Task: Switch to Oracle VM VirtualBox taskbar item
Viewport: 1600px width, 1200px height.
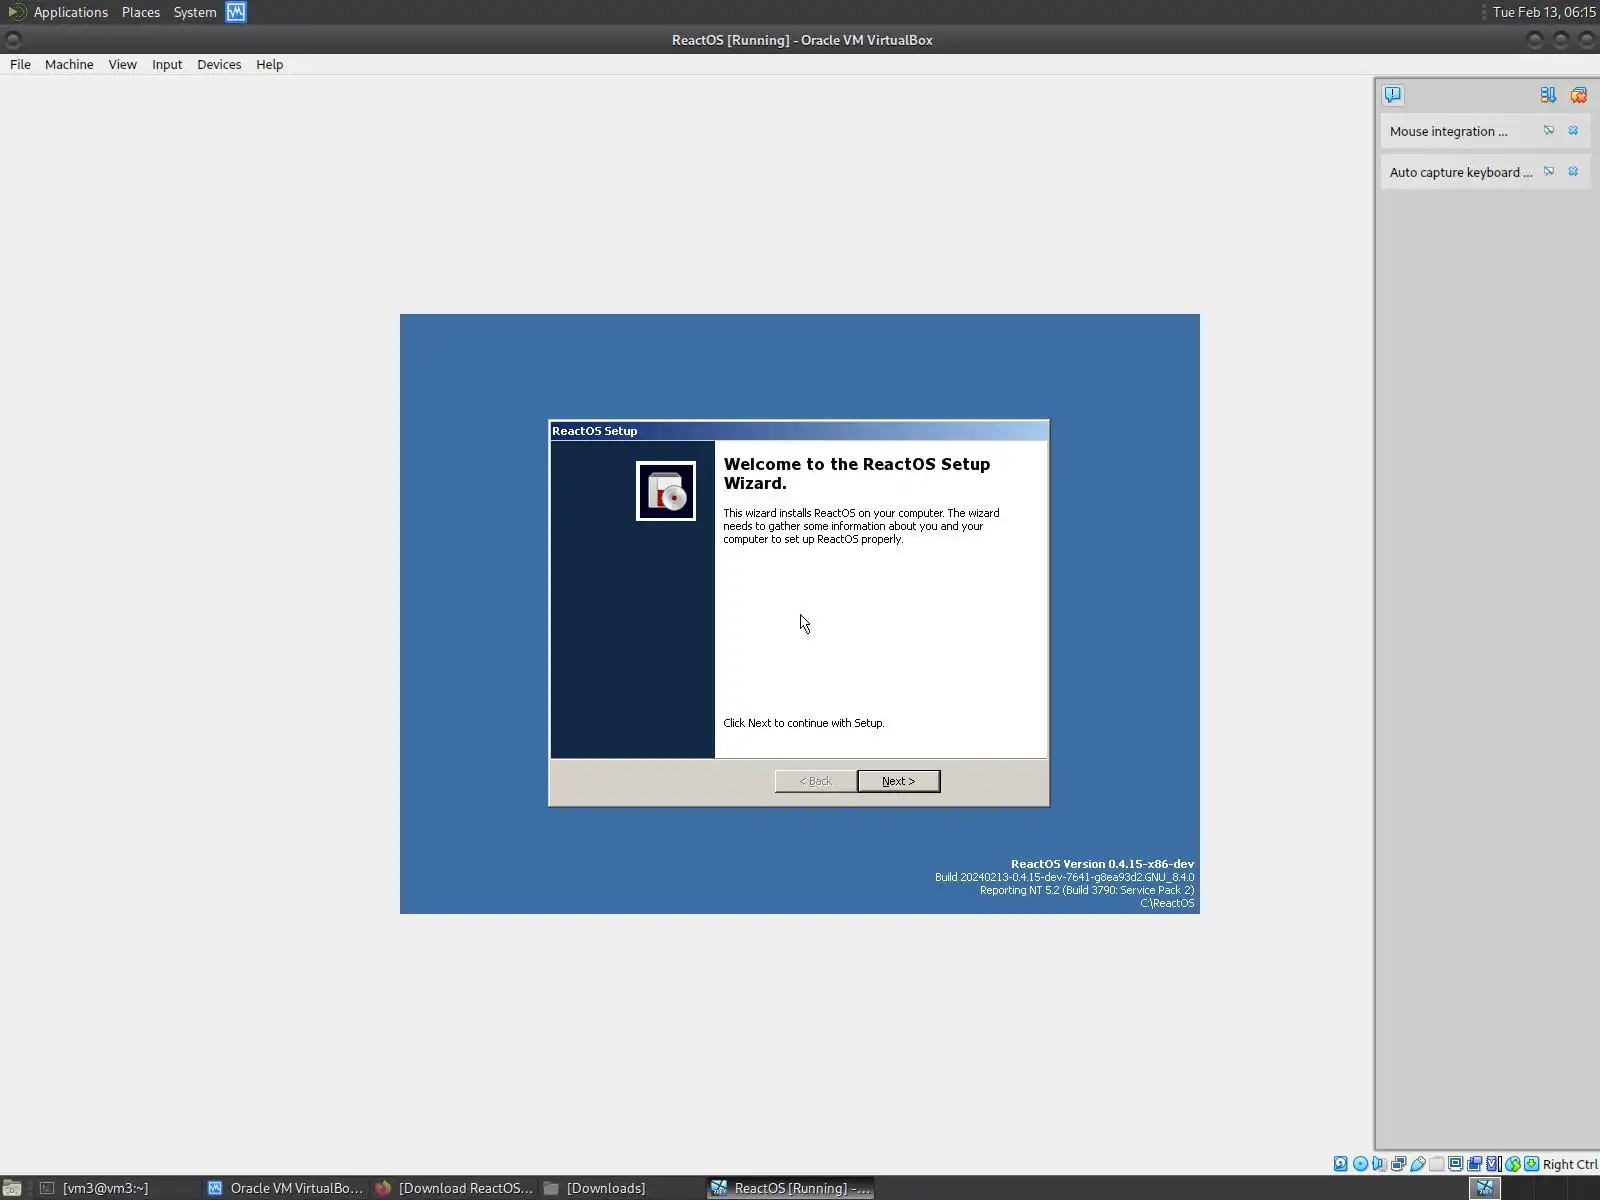Action: [285, 1188]
